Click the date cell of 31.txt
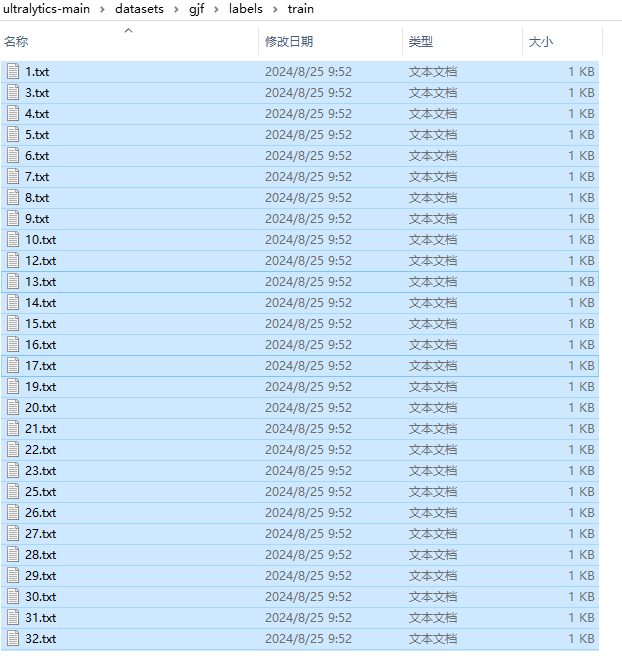Viewport: 622px width, 667px height. 308,618
